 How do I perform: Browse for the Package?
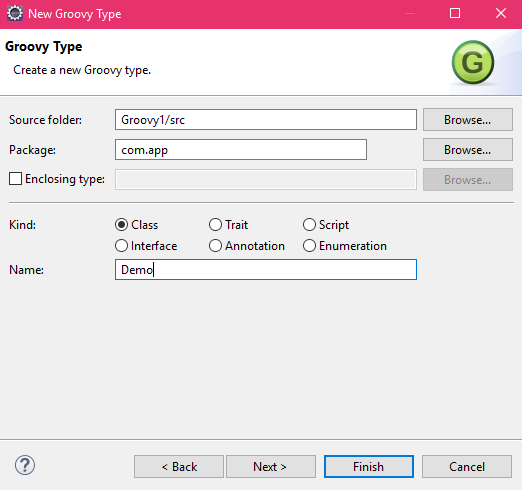point(468,150)
